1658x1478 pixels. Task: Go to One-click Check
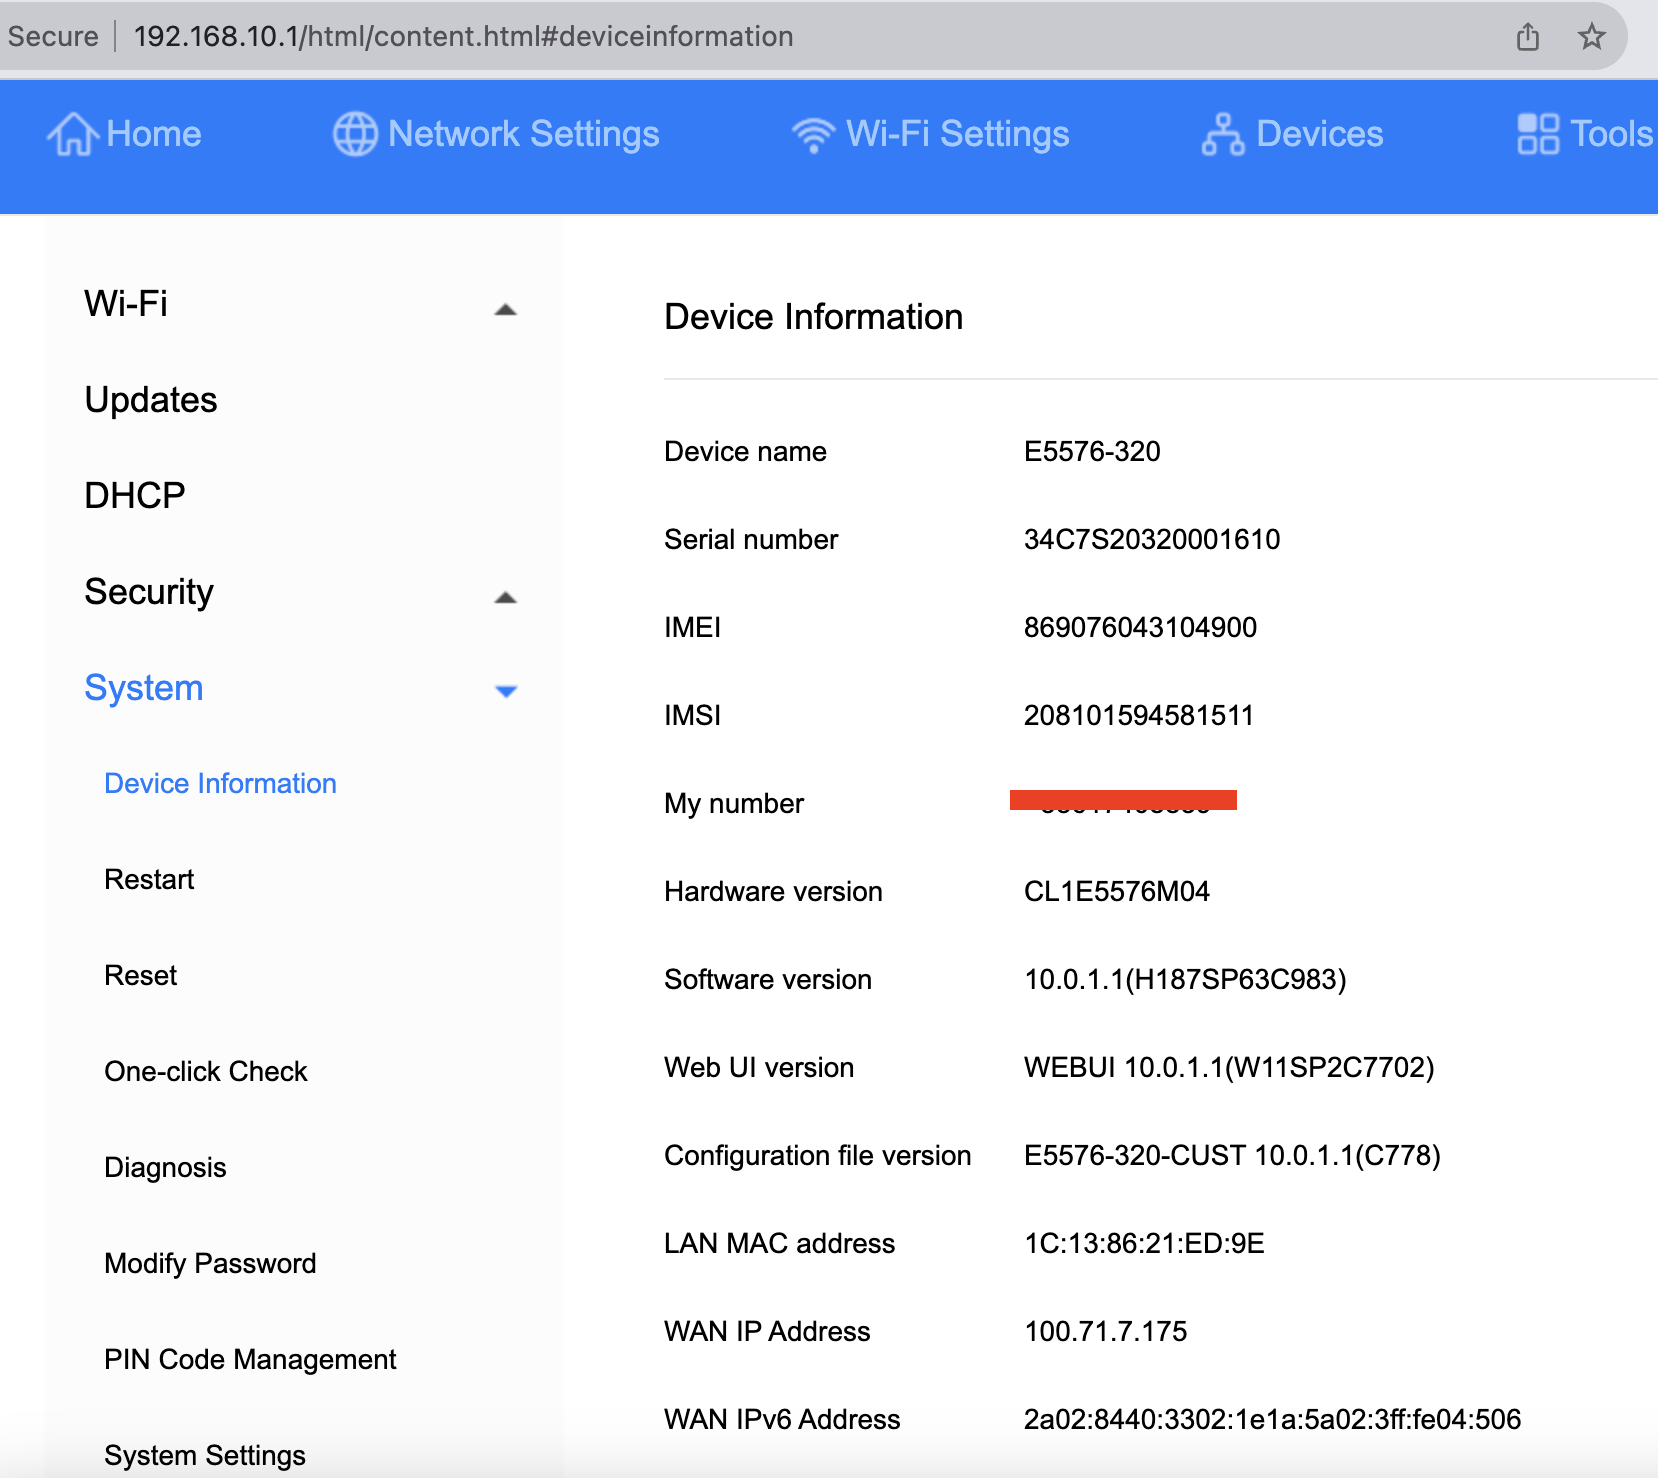pos(205,1072)
